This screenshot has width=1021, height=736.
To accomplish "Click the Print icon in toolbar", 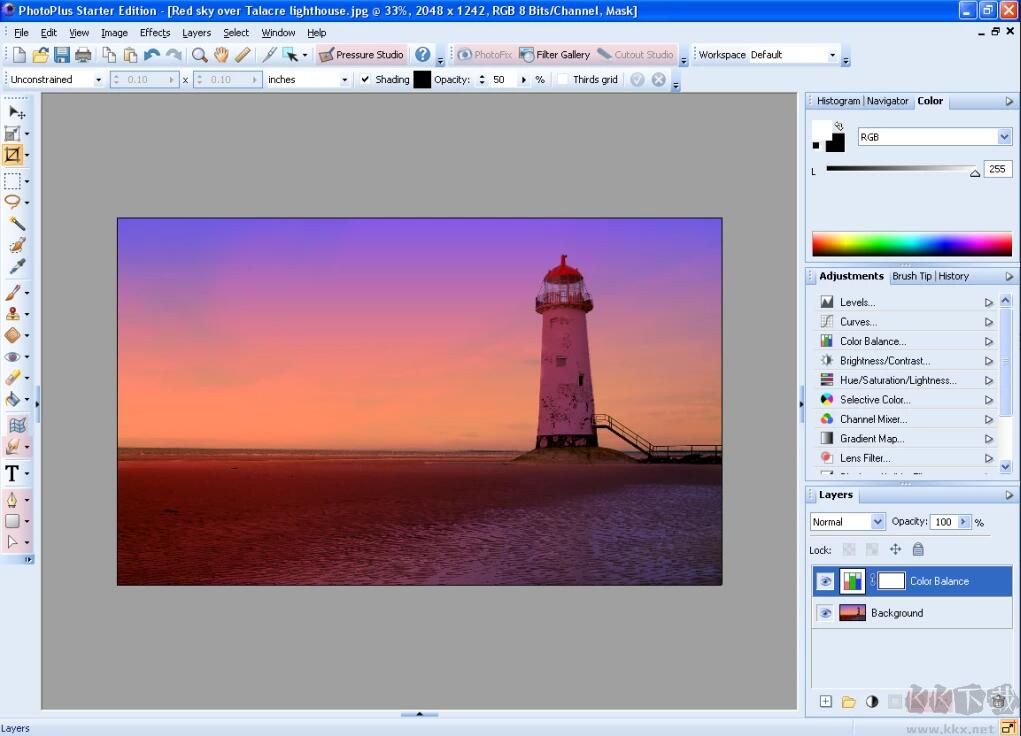I will pyautogui.click(x=83, y=55).
